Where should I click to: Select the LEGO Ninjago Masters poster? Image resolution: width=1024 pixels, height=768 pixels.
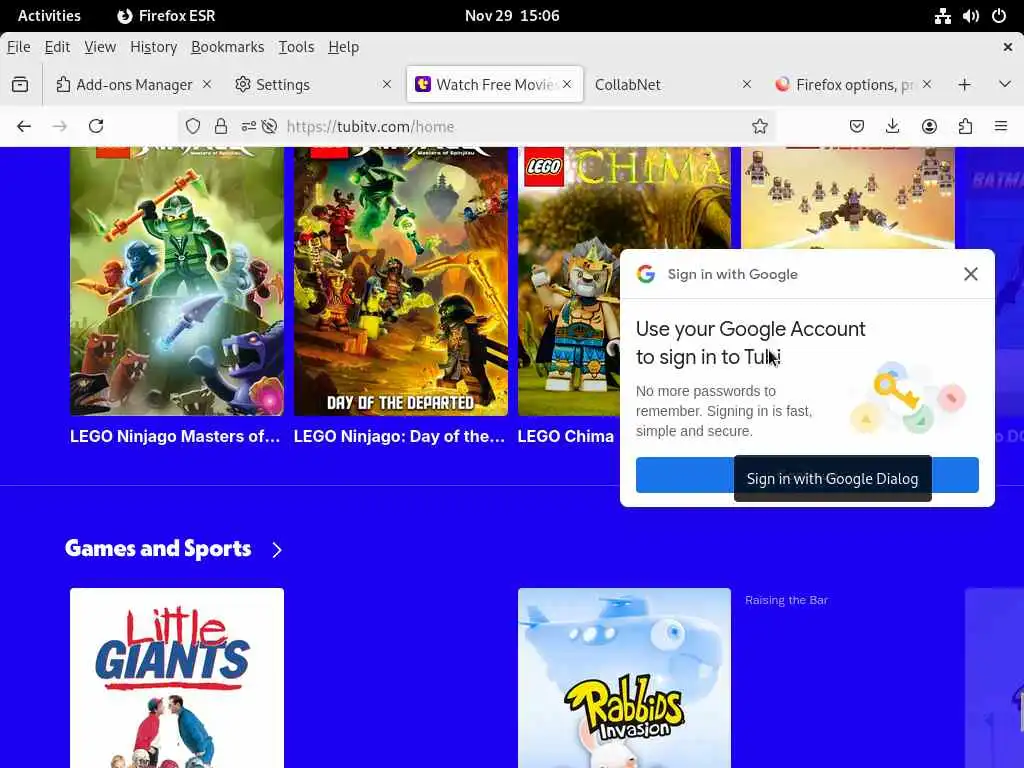(x=177, y=281)
